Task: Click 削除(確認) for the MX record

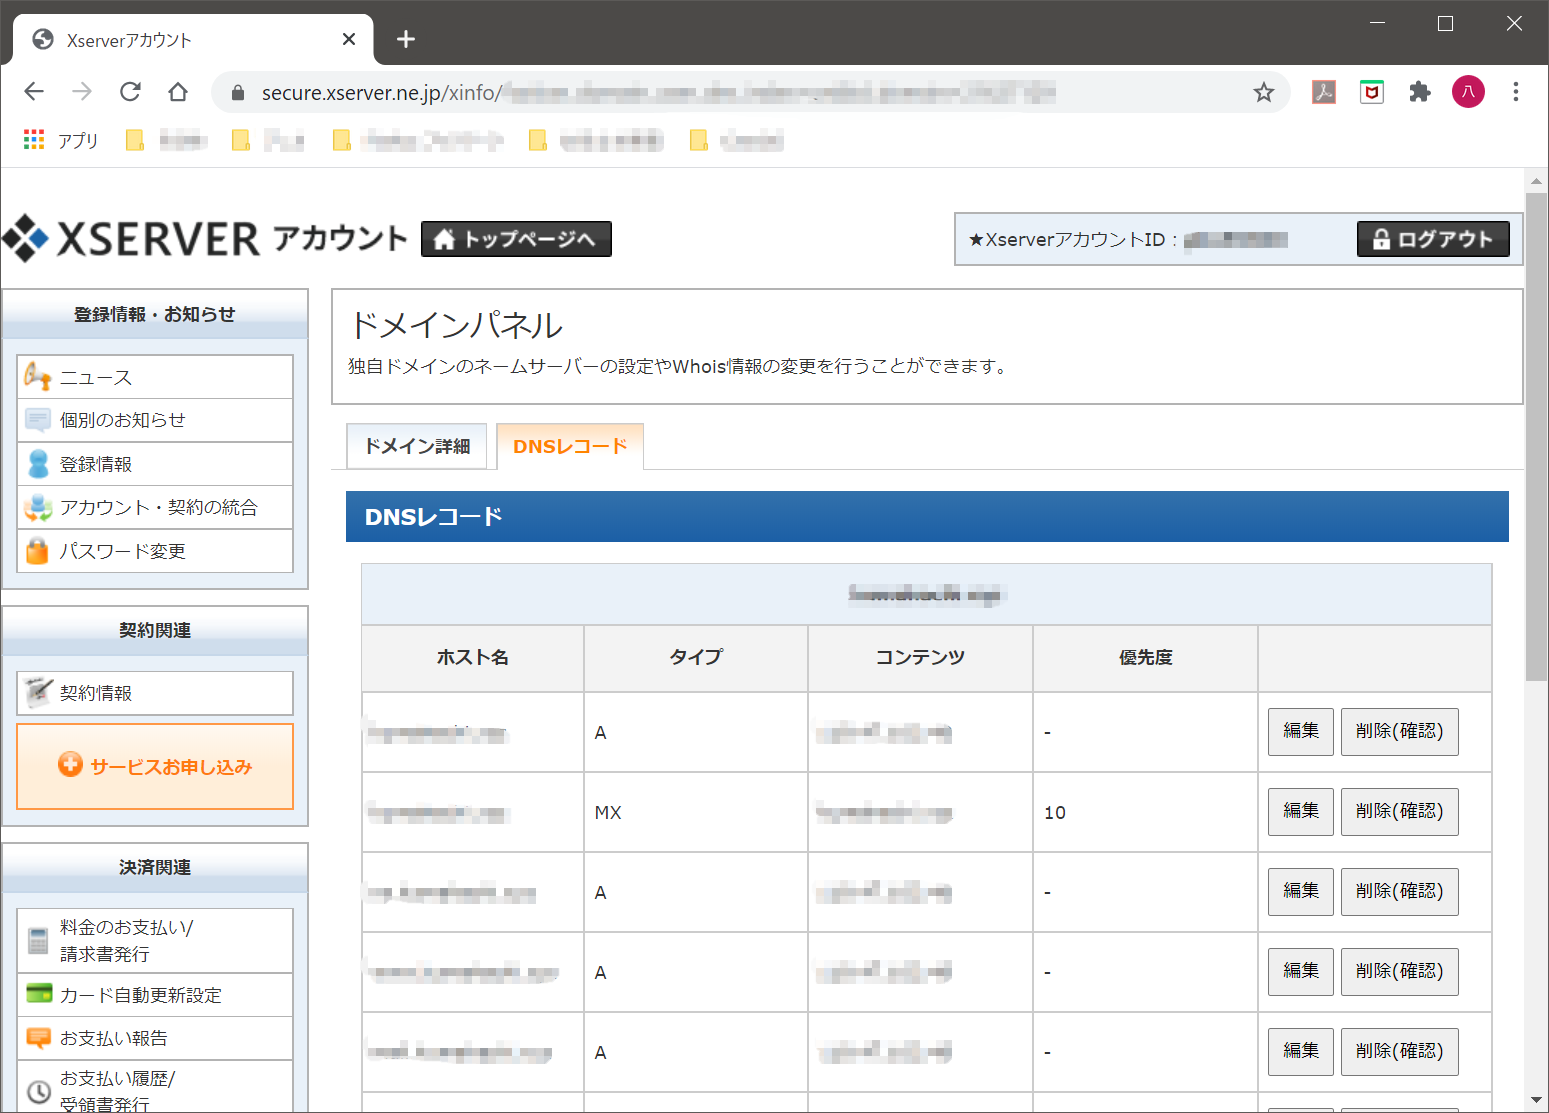Action: (x=1399, y=811)
